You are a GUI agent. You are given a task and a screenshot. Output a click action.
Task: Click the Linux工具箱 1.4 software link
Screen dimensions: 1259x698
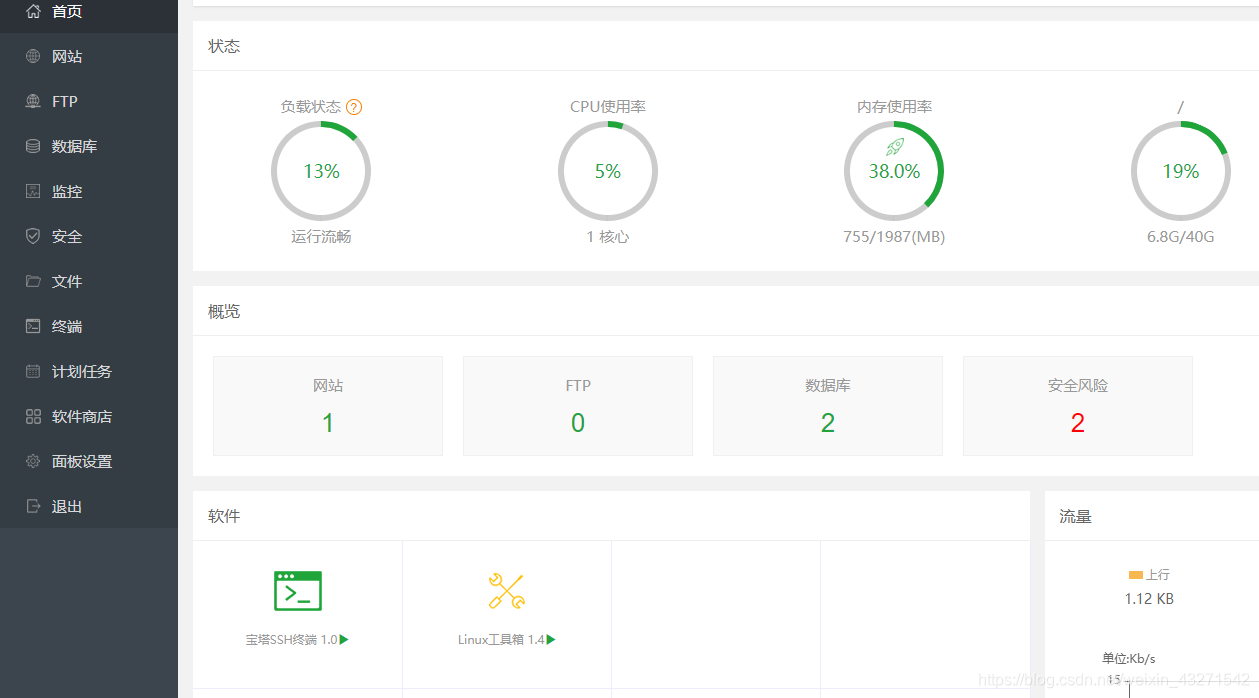coord(507,640)
